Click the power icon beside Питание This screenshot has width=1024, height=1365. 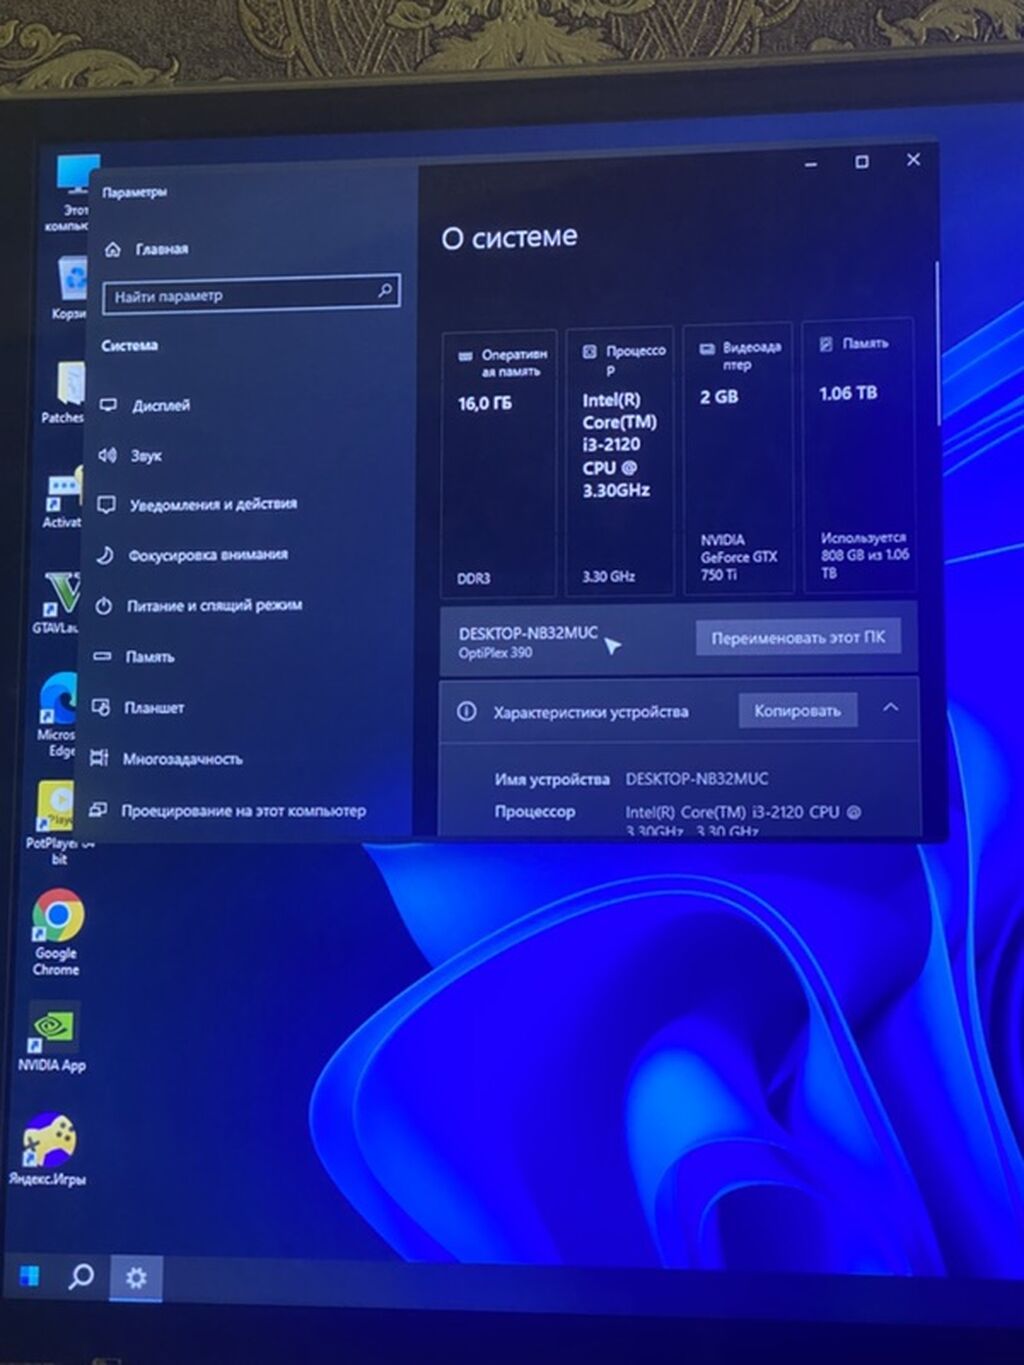[x=104, y=606]
